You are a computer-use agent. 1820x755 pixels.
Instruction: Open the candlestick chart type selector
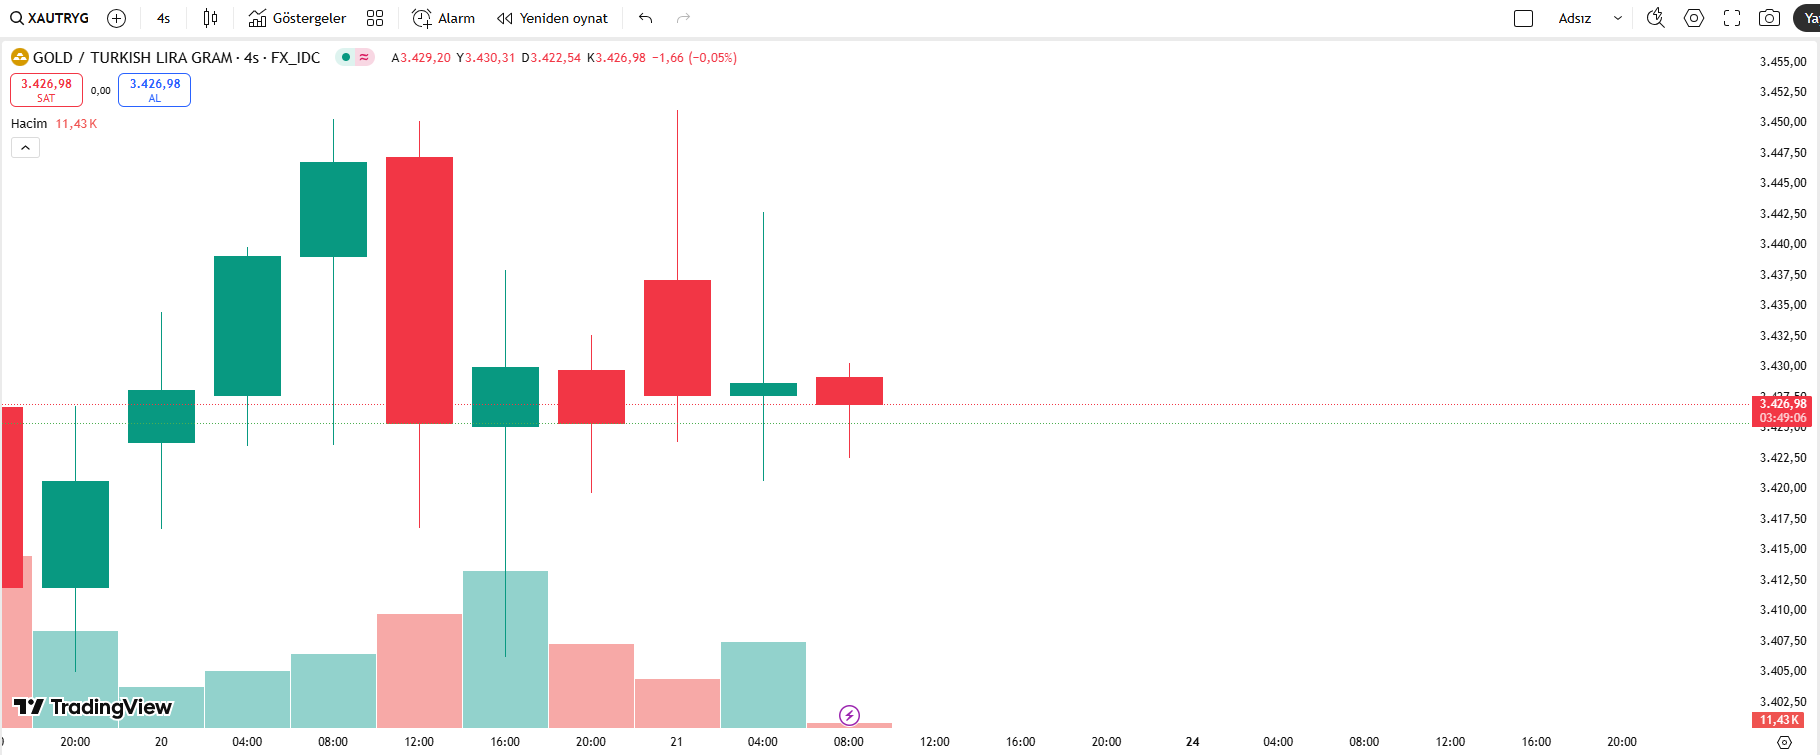point(210,18)
